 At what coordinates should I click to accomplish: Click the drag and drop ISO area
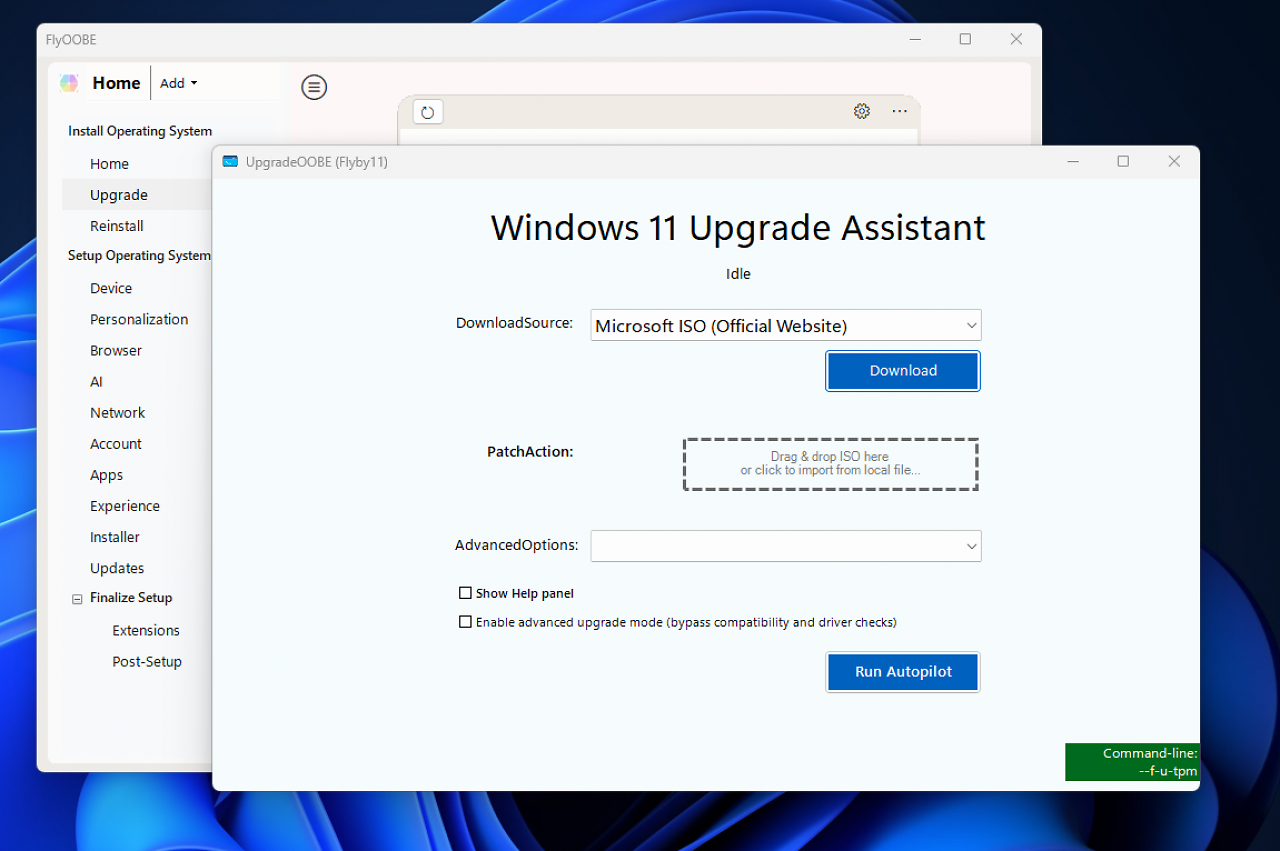(x=830, y=464)
